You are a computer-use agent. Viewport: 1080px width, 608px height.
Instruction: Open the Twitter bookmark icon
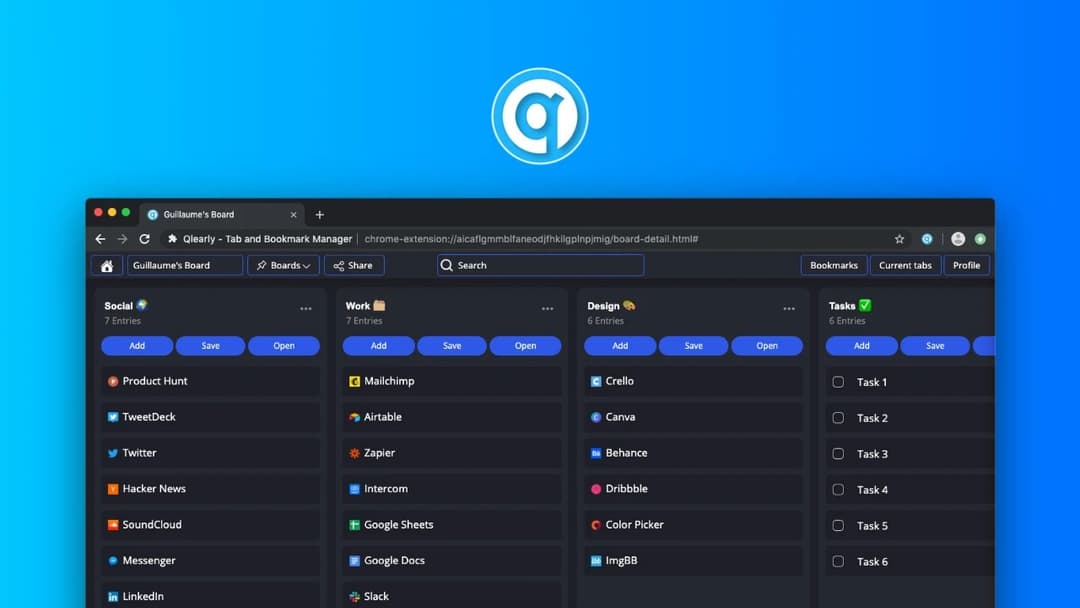tap(112, 453)
